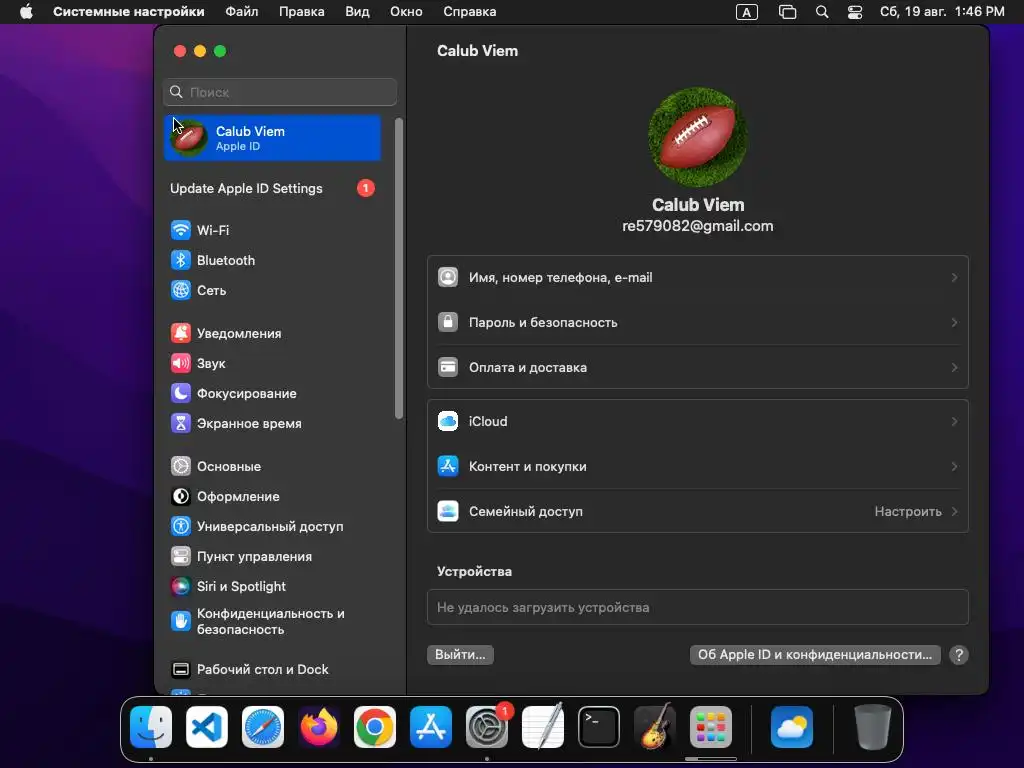Open the Вид menu
This screenshot has height=768, width=1024.
coord(357,12)
